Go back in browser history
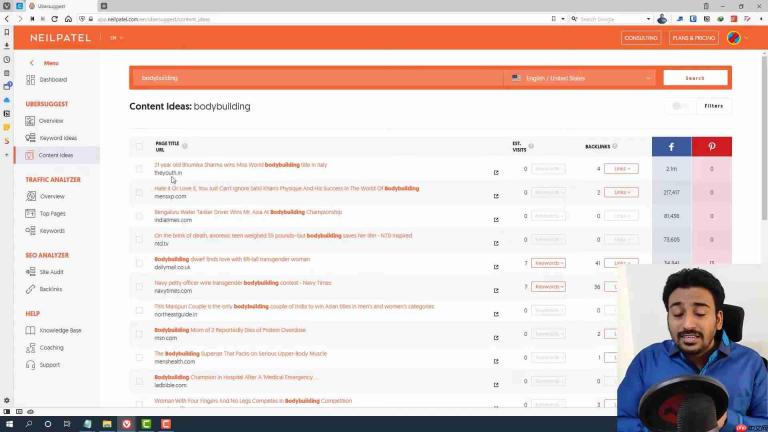This screenshot has width=768, height=432. (x=7, y=19)
